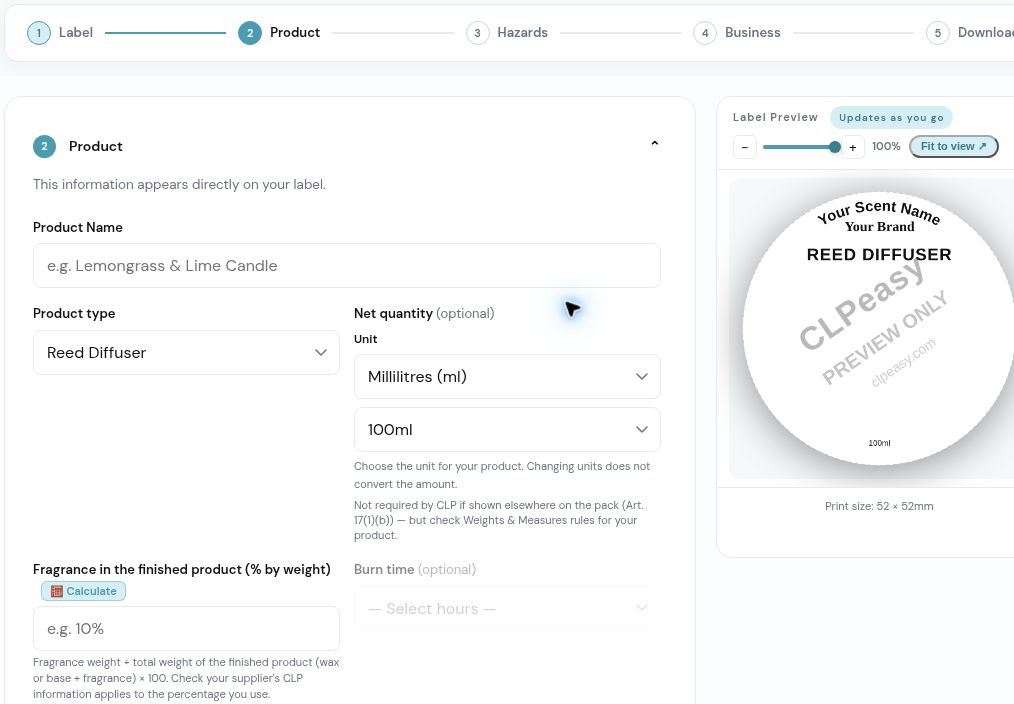1014x704 pixels.
Task: Open the Burn time hours dropdown
Action: 507,608
